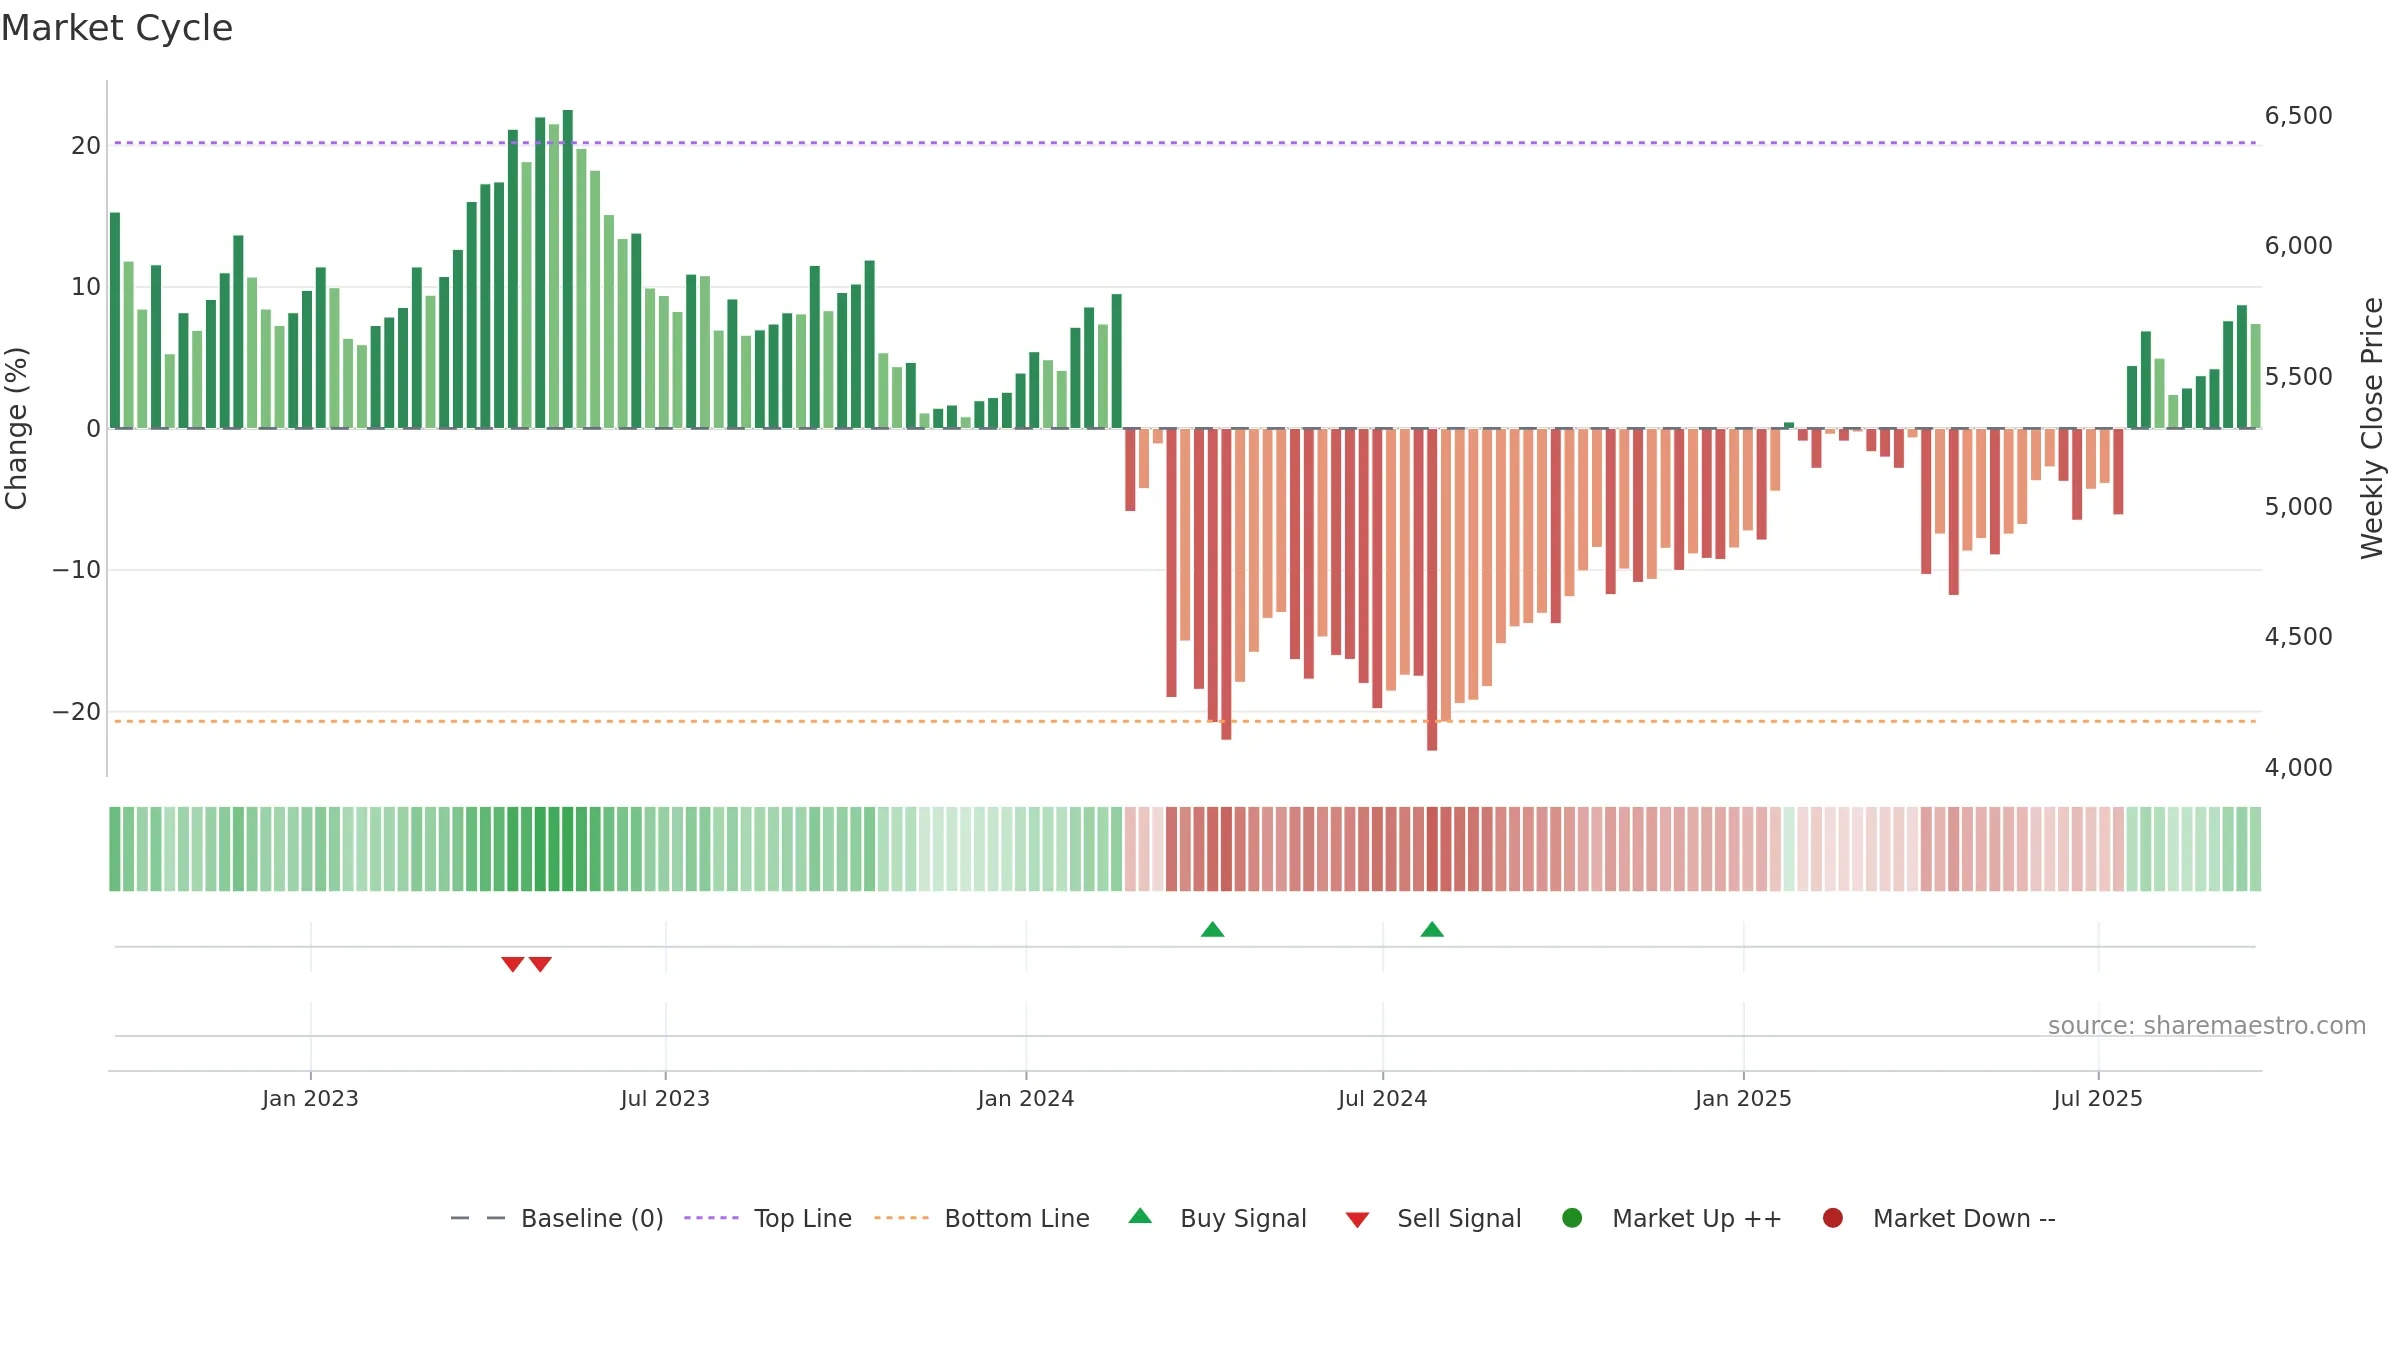Toggle the Sell Signal legend label
The height and width of the screenshot is (1350, 2400).
pyautogui.click(x=1459, y=1218)
